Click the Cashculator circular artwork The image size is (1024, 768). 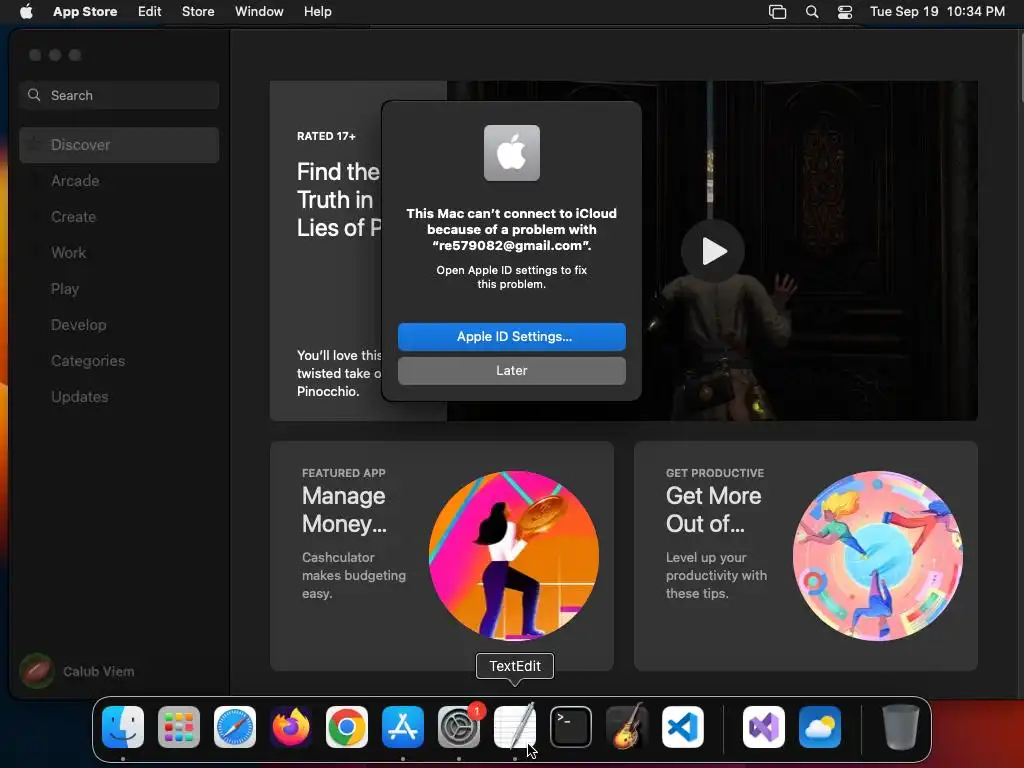(513, 556)
